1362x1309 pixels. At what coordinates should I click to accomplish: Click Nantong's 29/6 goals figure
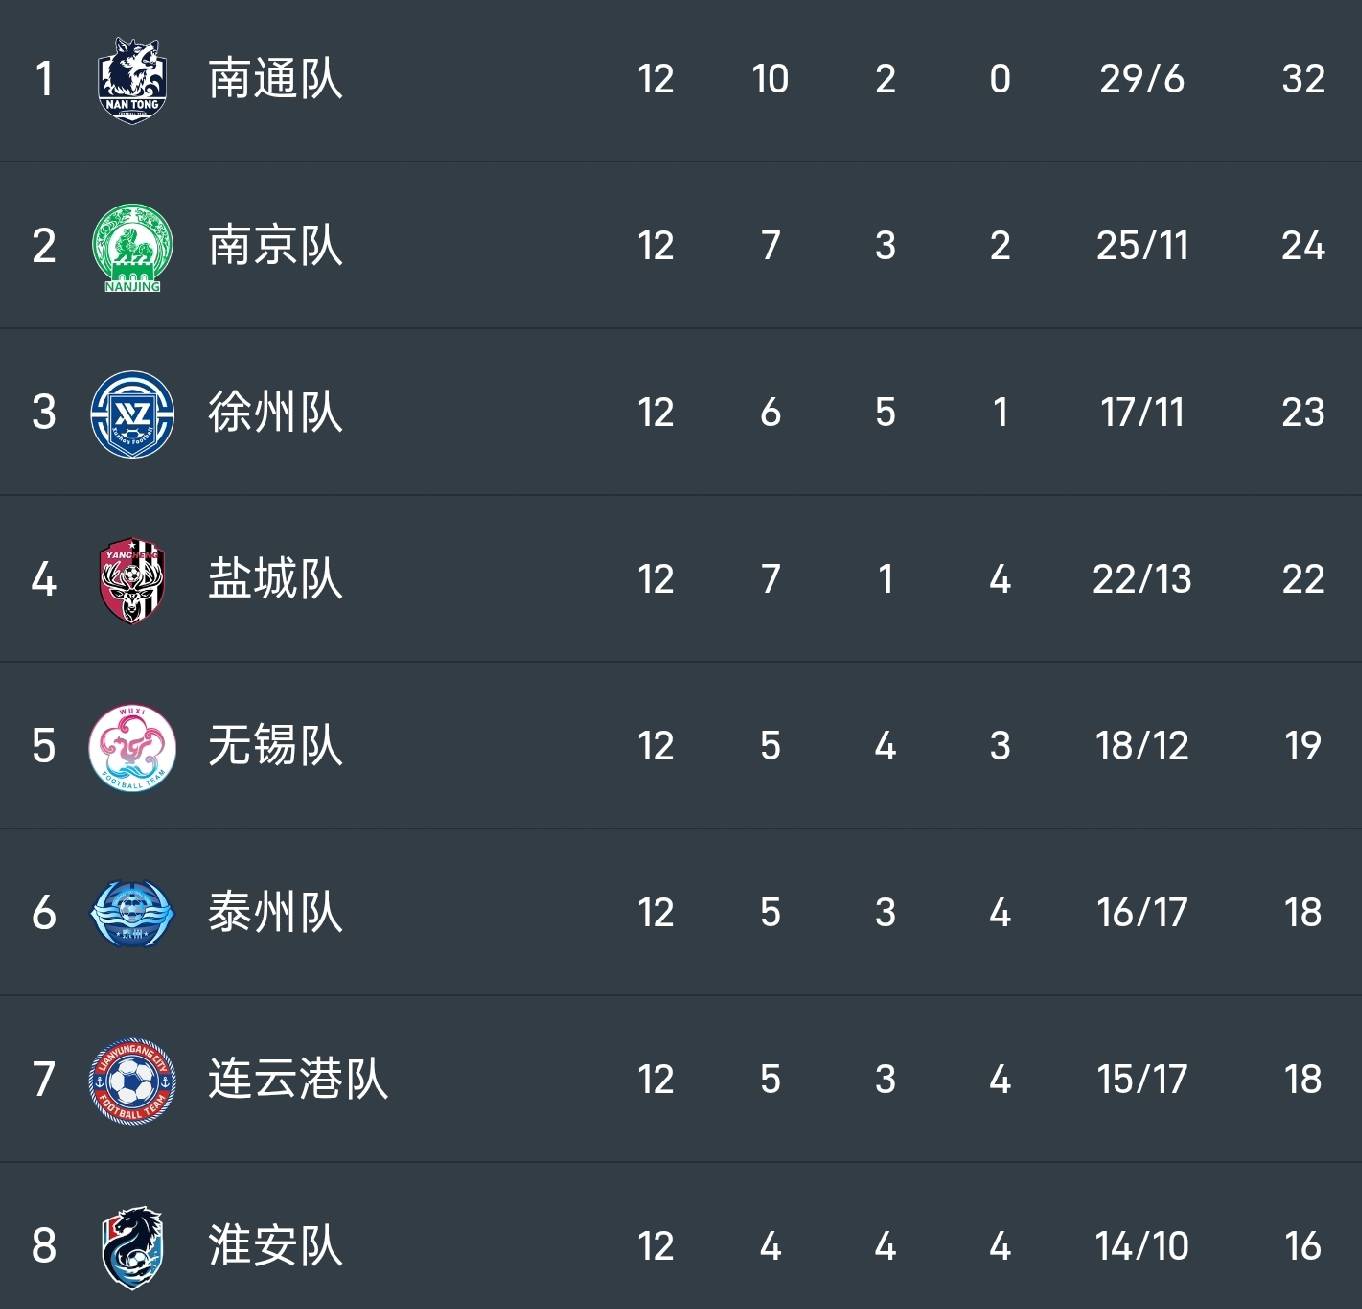pos(1141,79)
